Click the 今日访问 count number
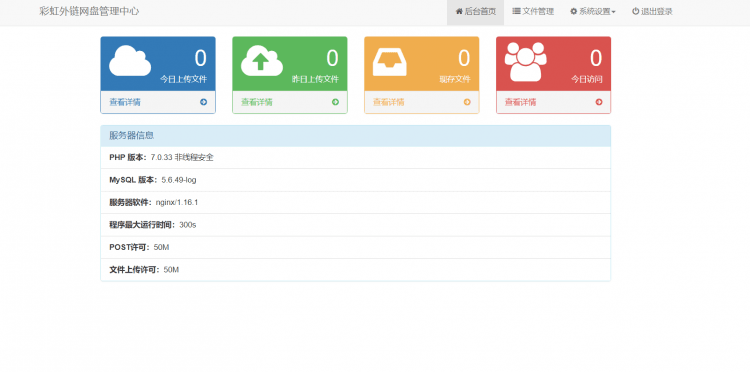Image resolution: width=750 pixels, height=372 pixels. [x=596, y=58]
